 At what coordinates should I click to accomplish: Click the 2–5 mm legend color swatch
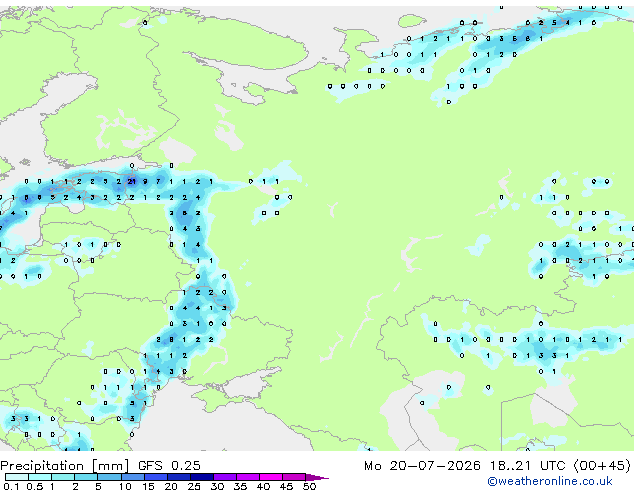click(x=86, y=477)
